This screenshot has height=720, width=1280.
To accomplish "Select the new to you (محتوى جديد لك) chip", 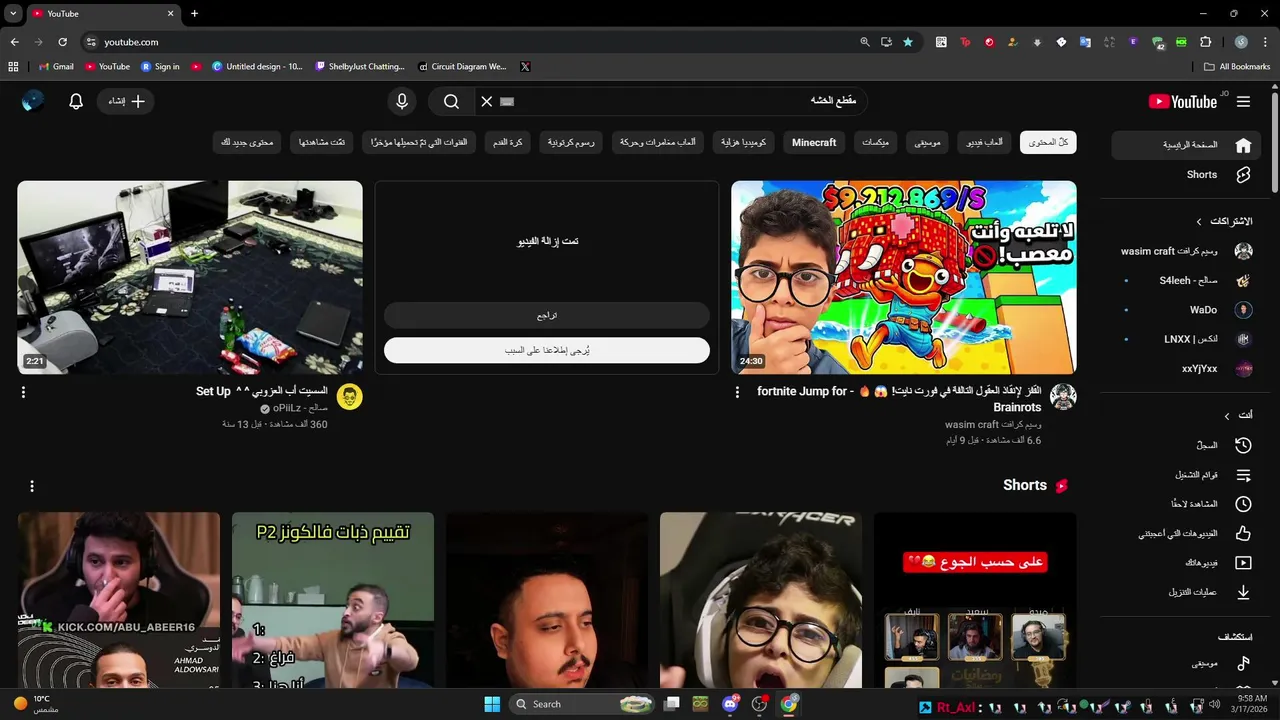I will click(247, 143).
